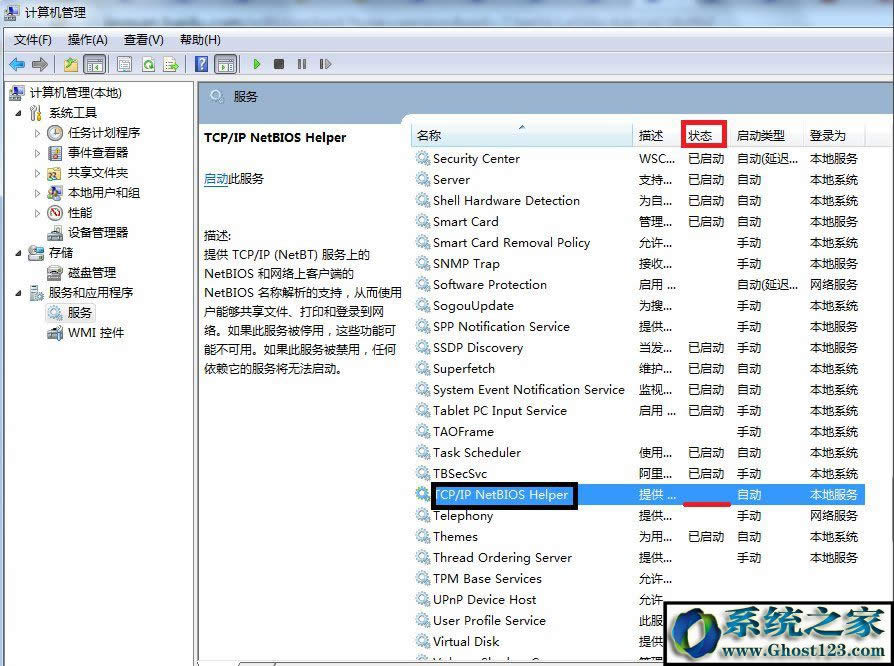This screenshot has width=894, height=666.
Task: Export the list via the export icon
Action: point(171,63)
